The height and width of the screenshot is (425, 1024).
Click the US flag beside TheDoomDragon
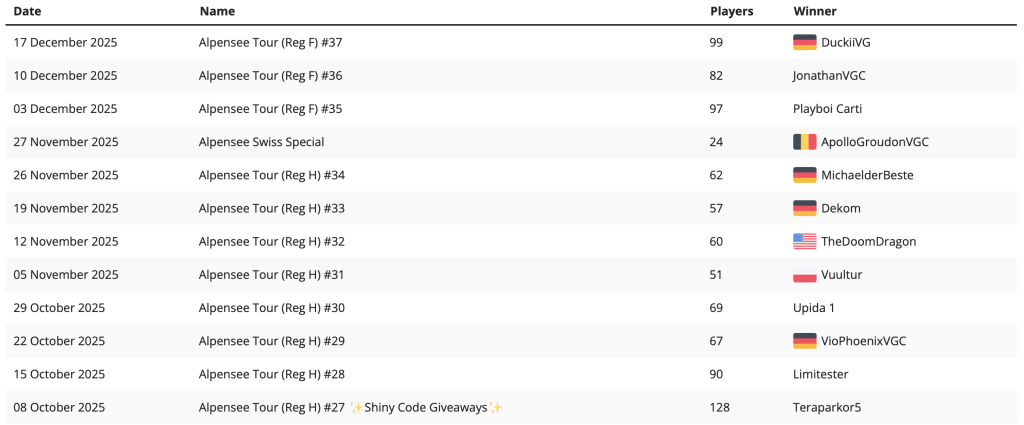pyautogui.click(x=804, y=241)
